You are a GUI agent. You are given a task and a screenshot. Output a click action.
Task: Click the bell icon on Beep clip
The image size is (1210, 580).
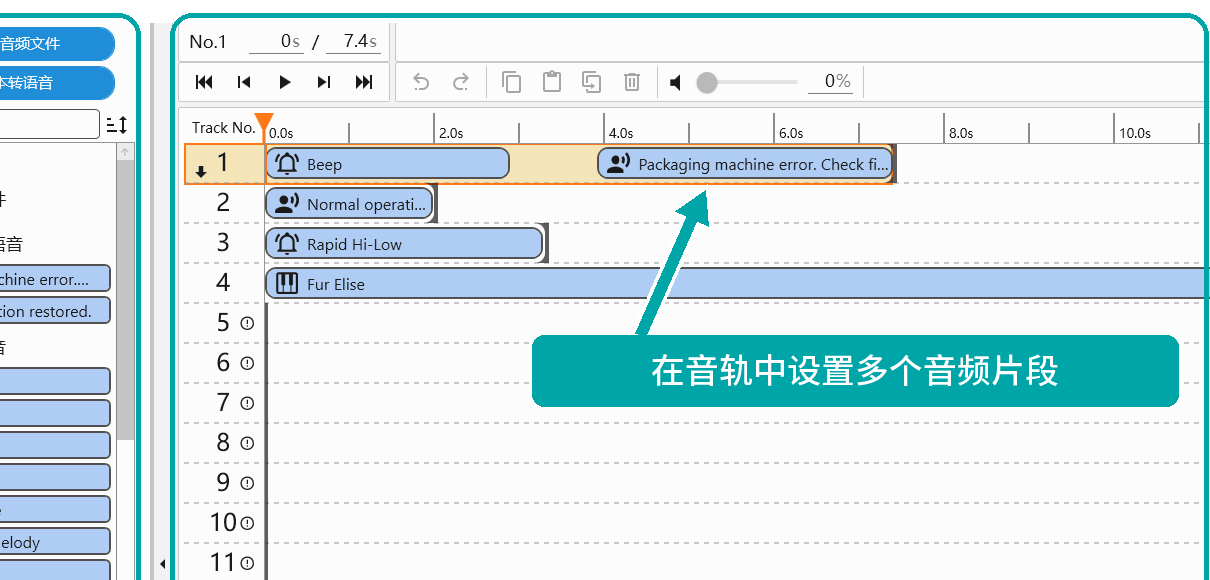tap(287, 164)
